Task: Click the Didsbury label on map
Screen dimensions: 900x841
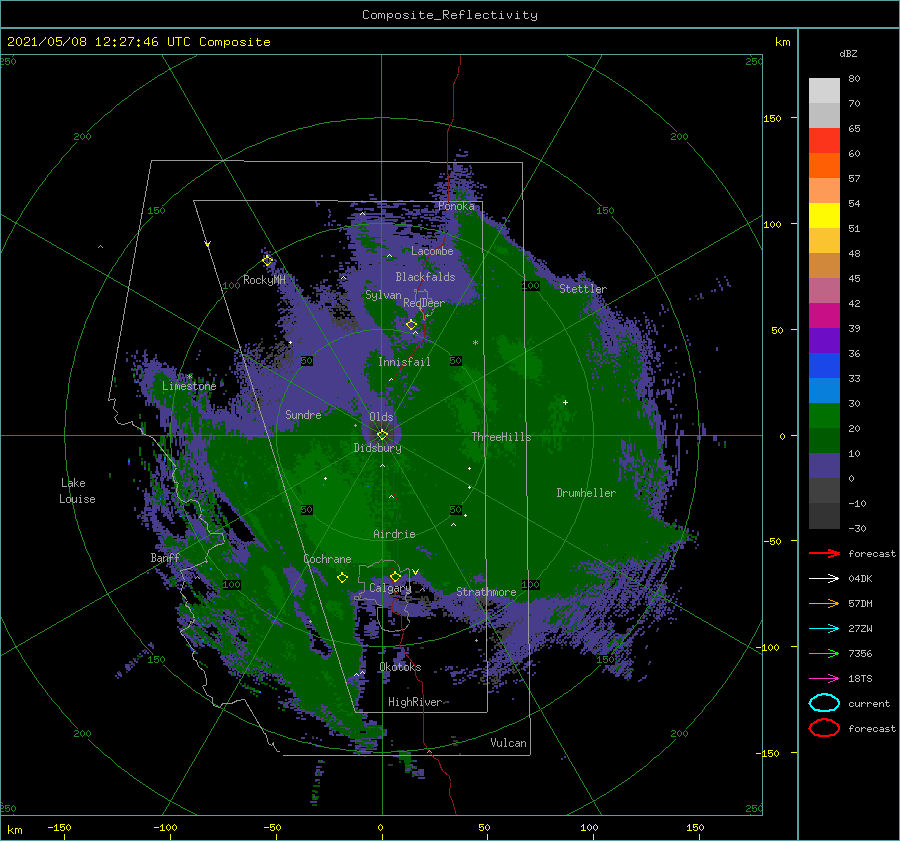Action: pos(377,448)
